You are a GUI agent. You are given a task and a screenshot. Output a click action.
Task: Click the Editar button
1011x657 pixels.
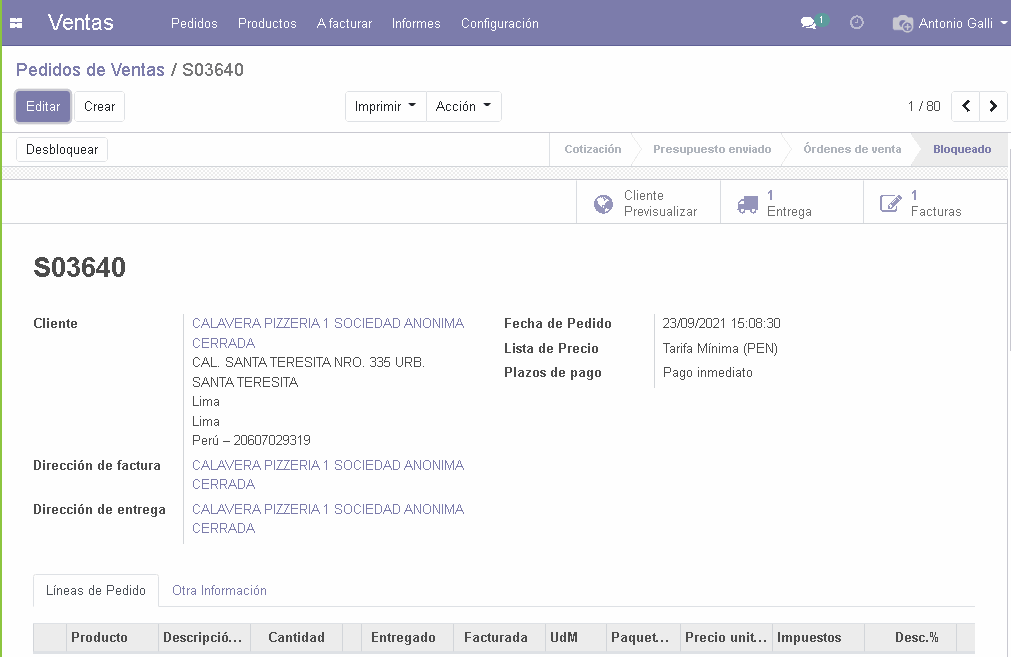click(x=43, y=106)
